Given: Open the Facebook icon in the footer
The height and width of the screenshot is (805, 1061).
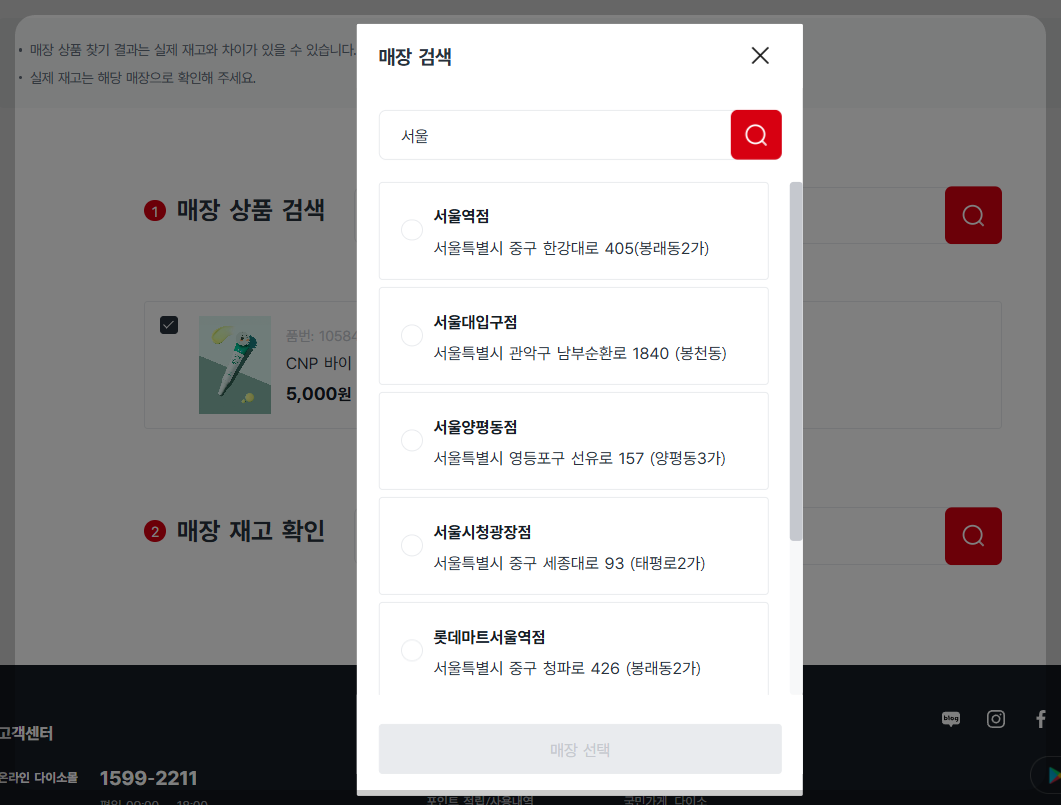Looking at the screenshot, I should (x=1041, y=718).
